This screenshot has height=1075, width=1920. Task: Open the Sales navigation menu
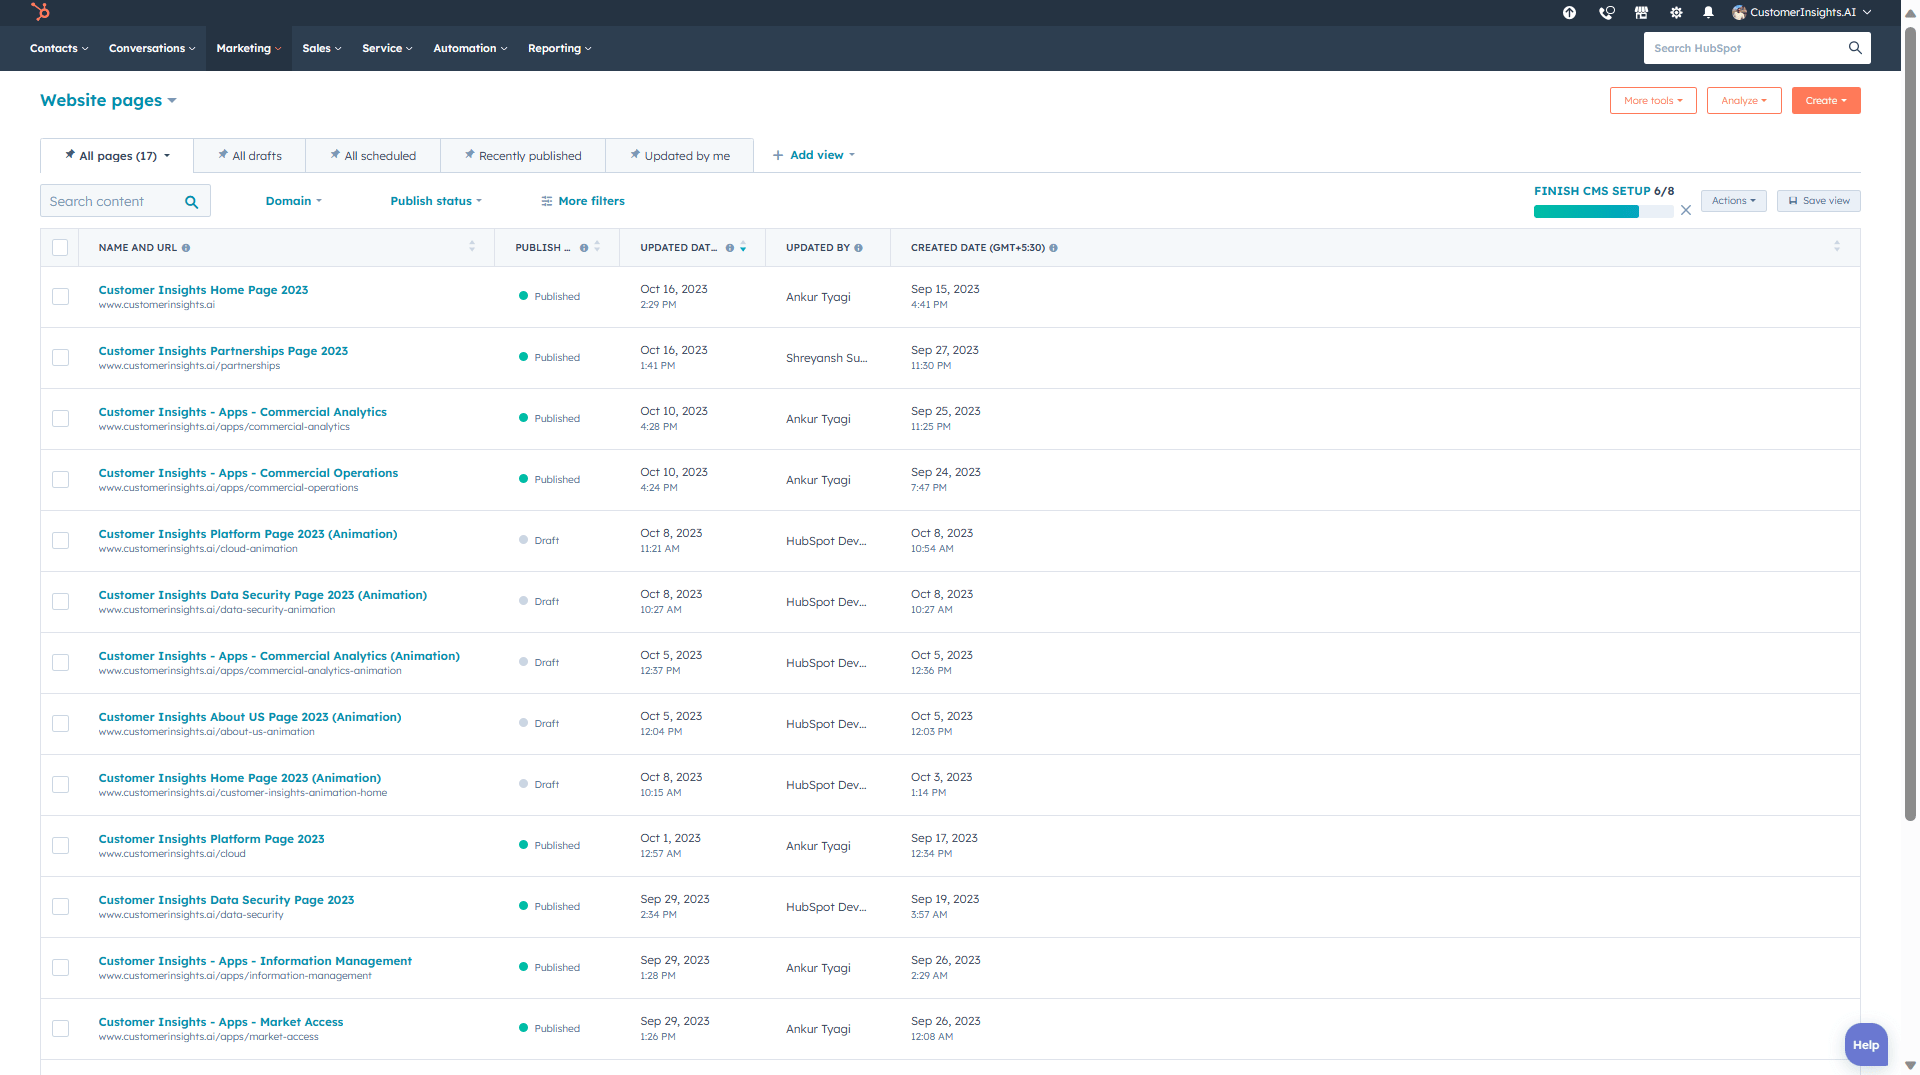(322, 48)
